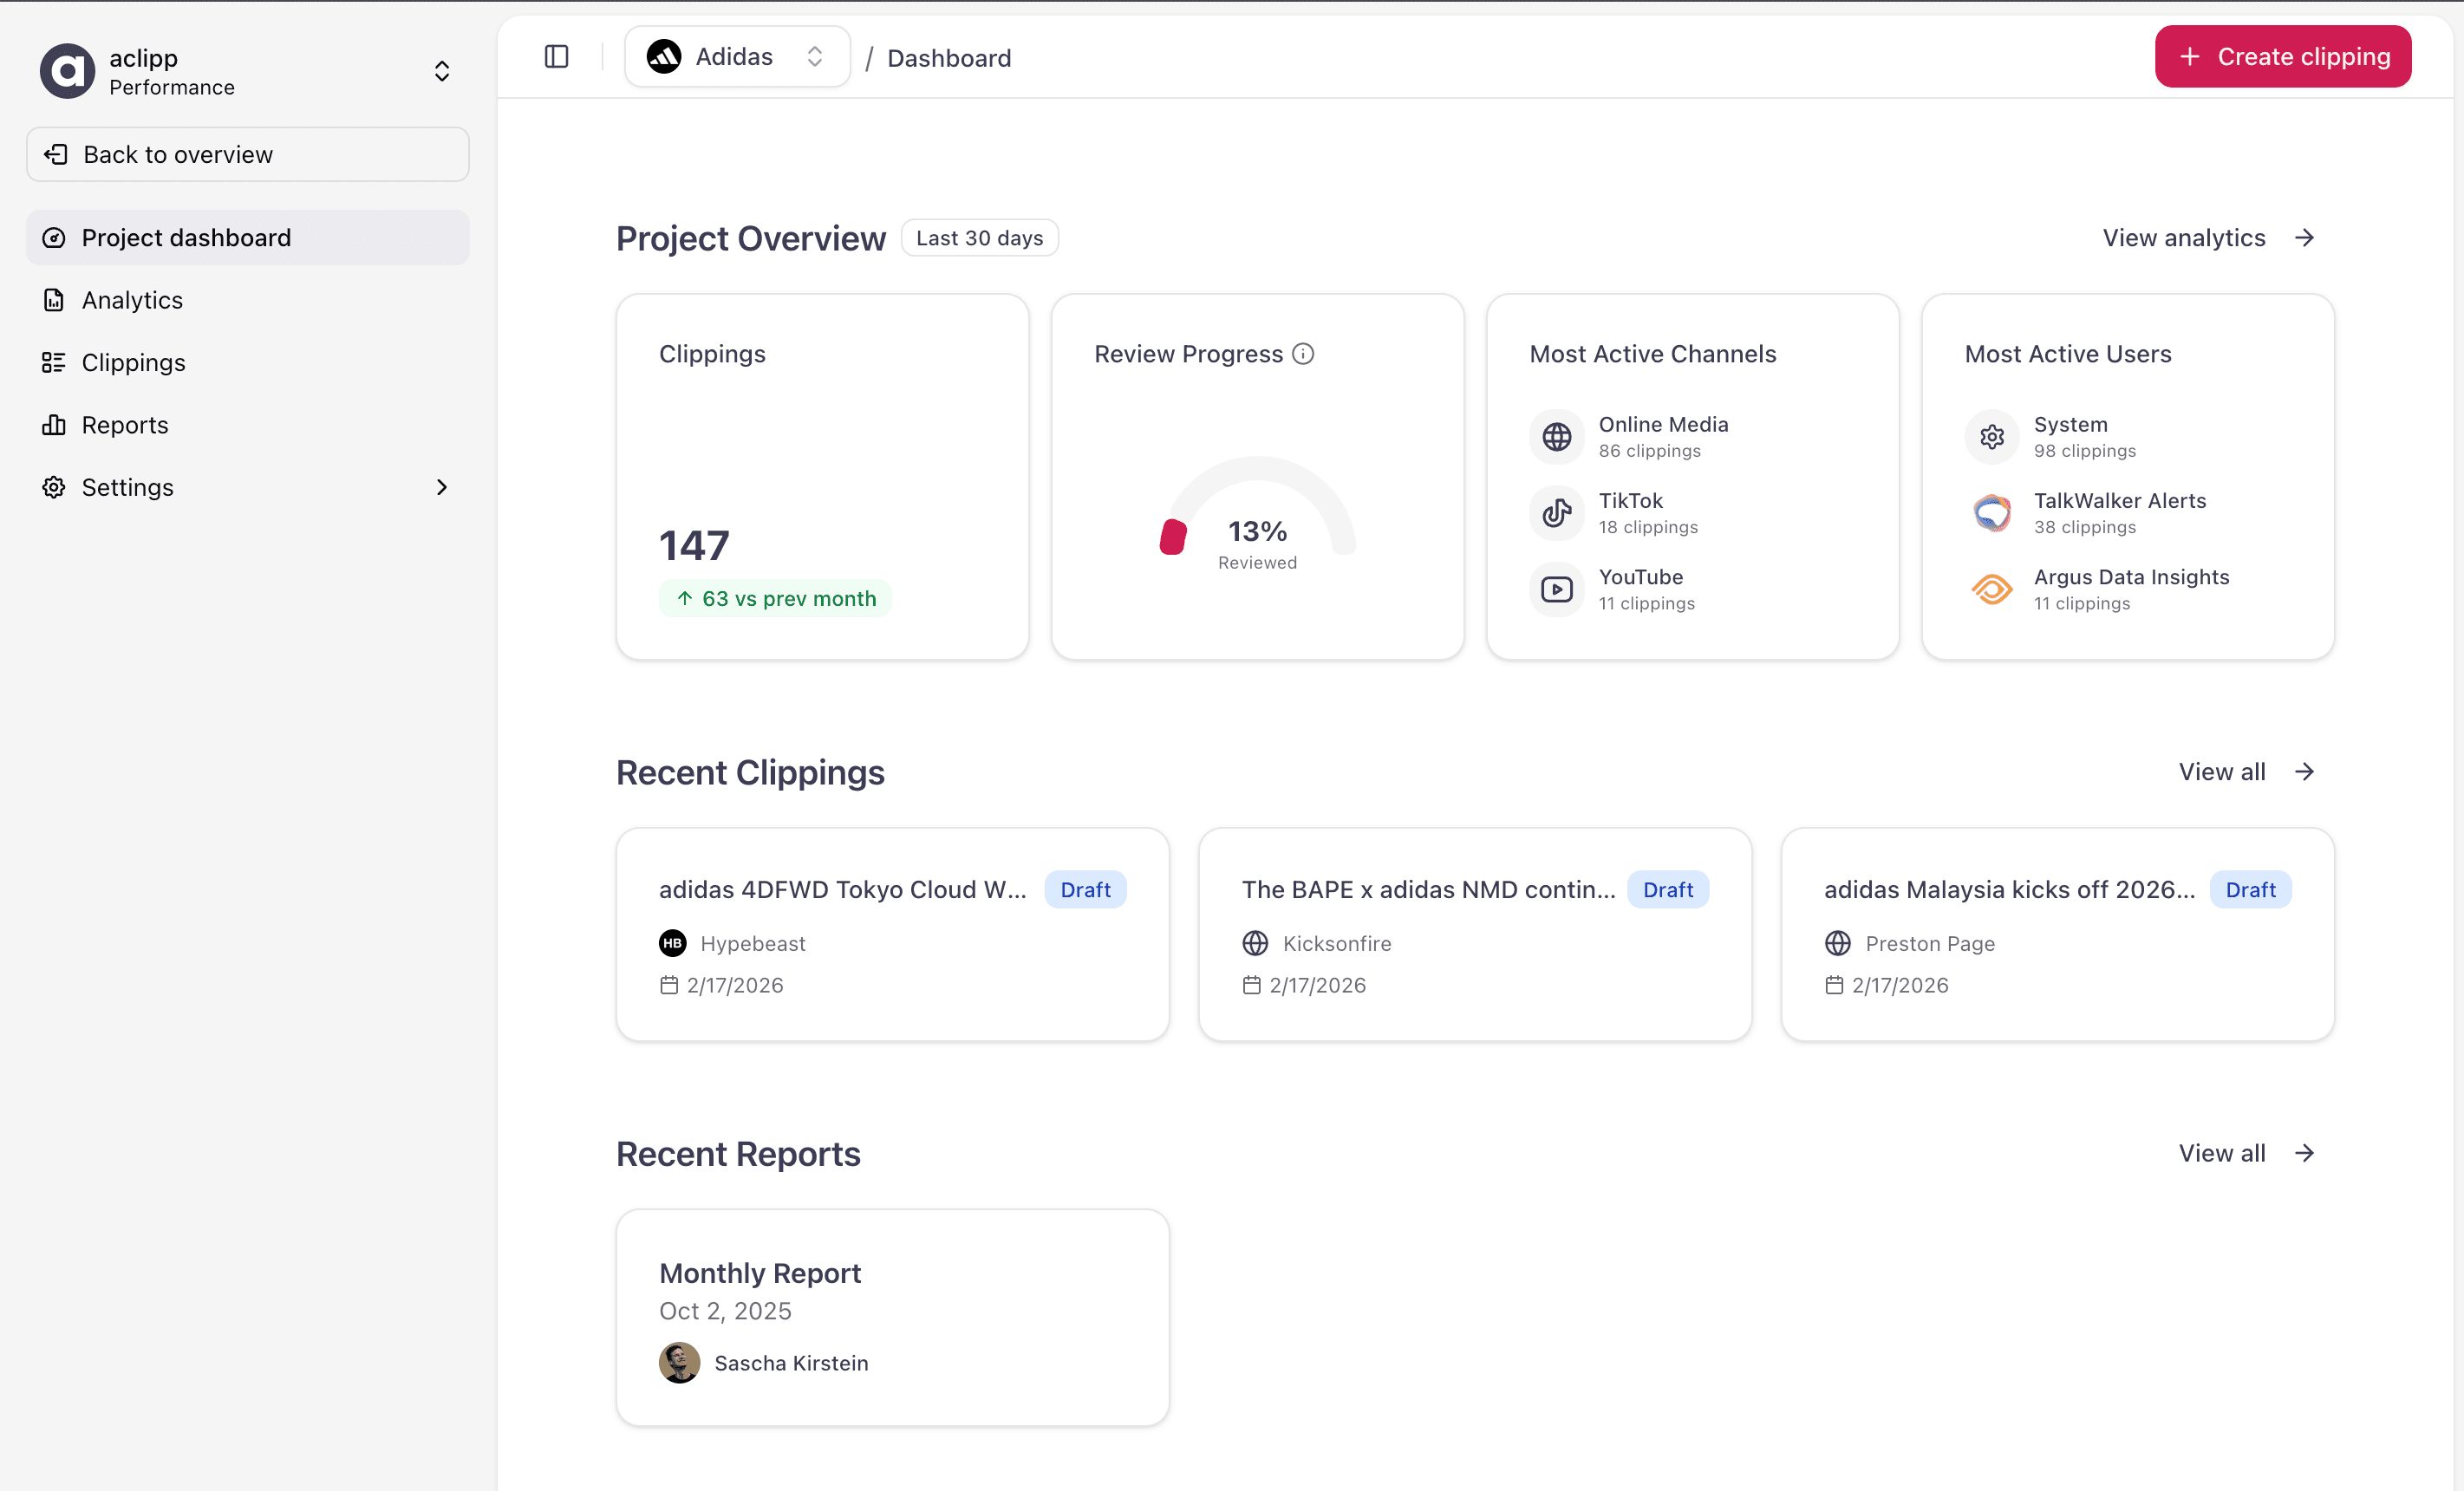Screen dimensions: 2464x1491
Task: Open View analytics link
Action: click(x=2183, y=237)
